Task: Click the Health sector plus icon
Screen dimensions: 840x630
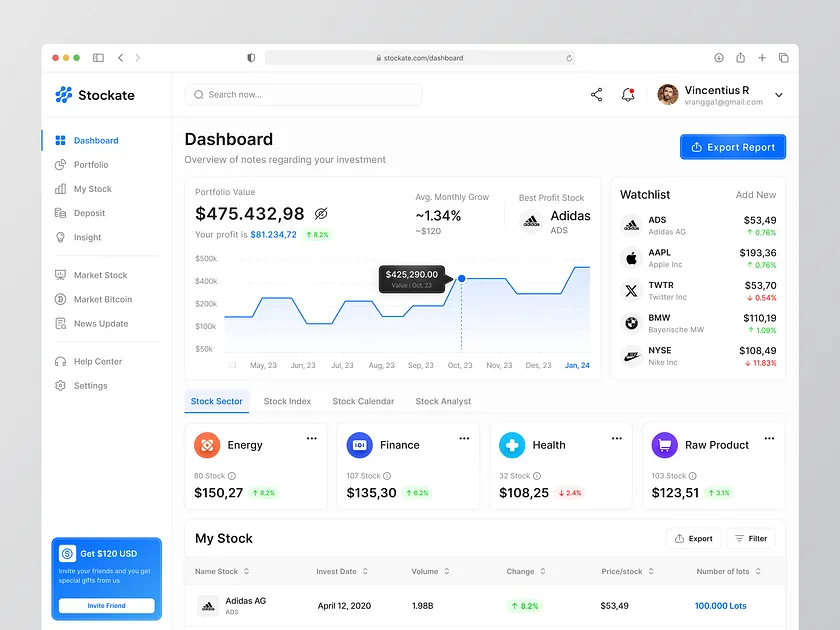Action: click(x=513, y=444)
